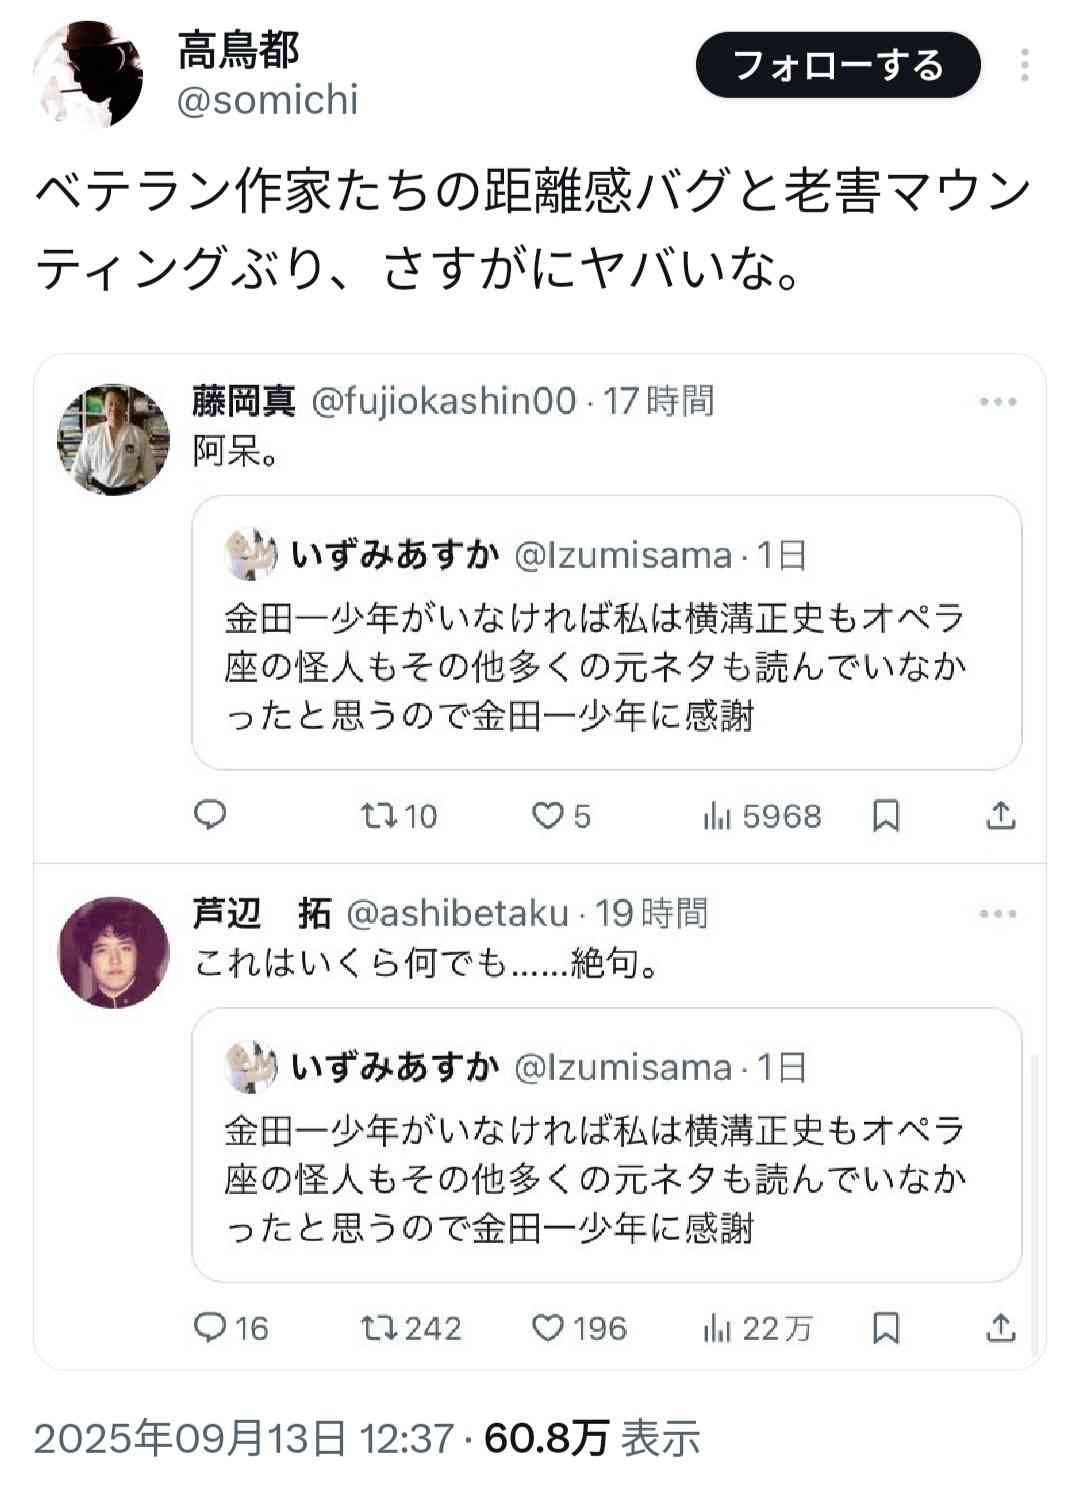Open the @somichi profile handle
Image resolution: width=1080 pixels, height=1493 pixels.
point(267,100)
